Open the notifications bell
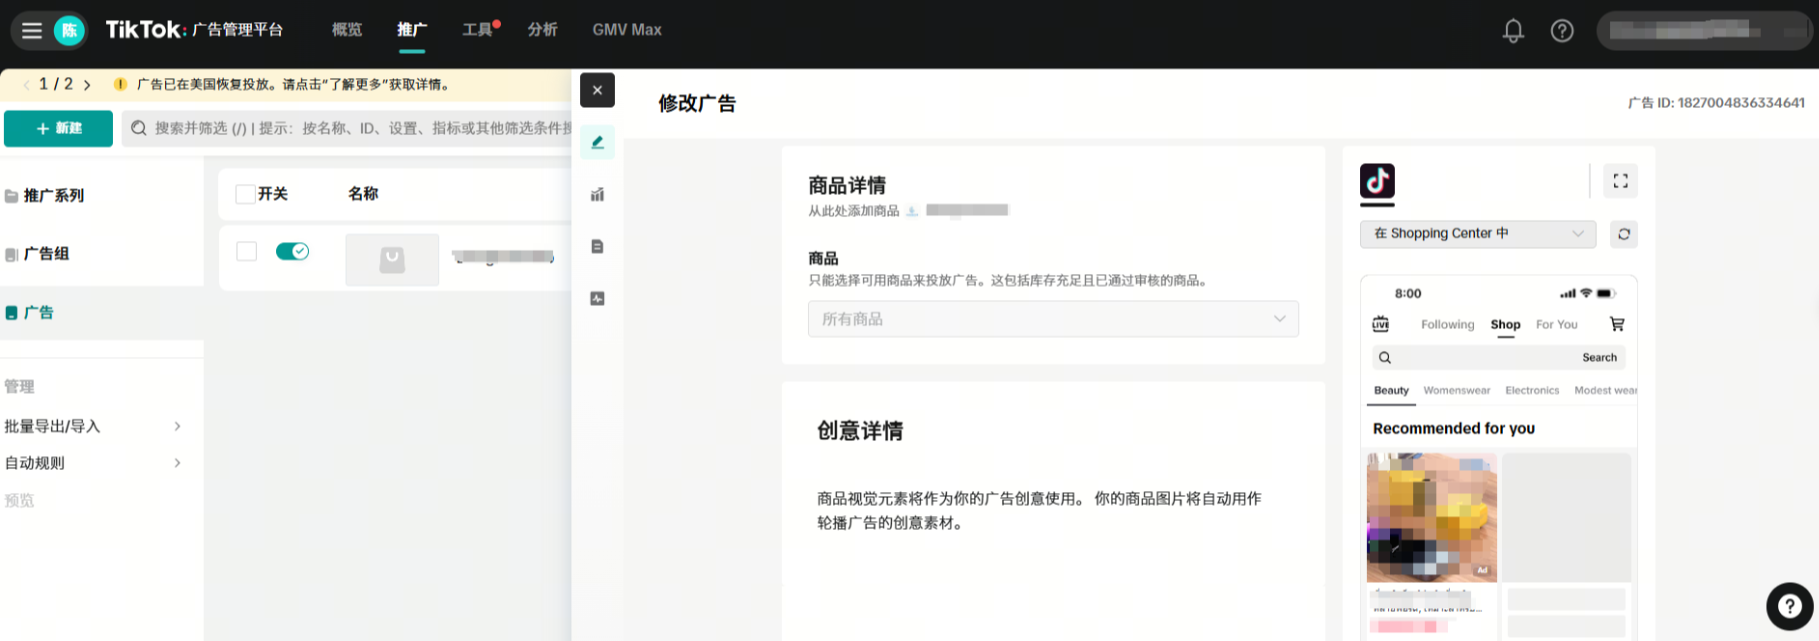 pyautogui.click(x=1513, y=31)
